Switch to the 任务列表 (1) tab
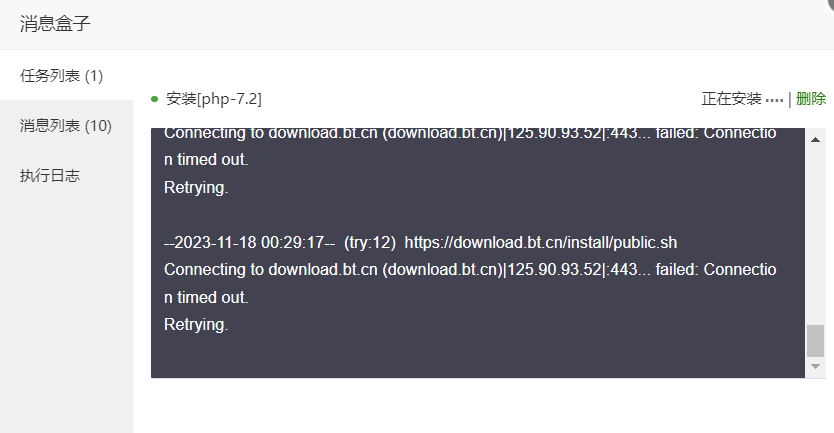 (62, 76)
